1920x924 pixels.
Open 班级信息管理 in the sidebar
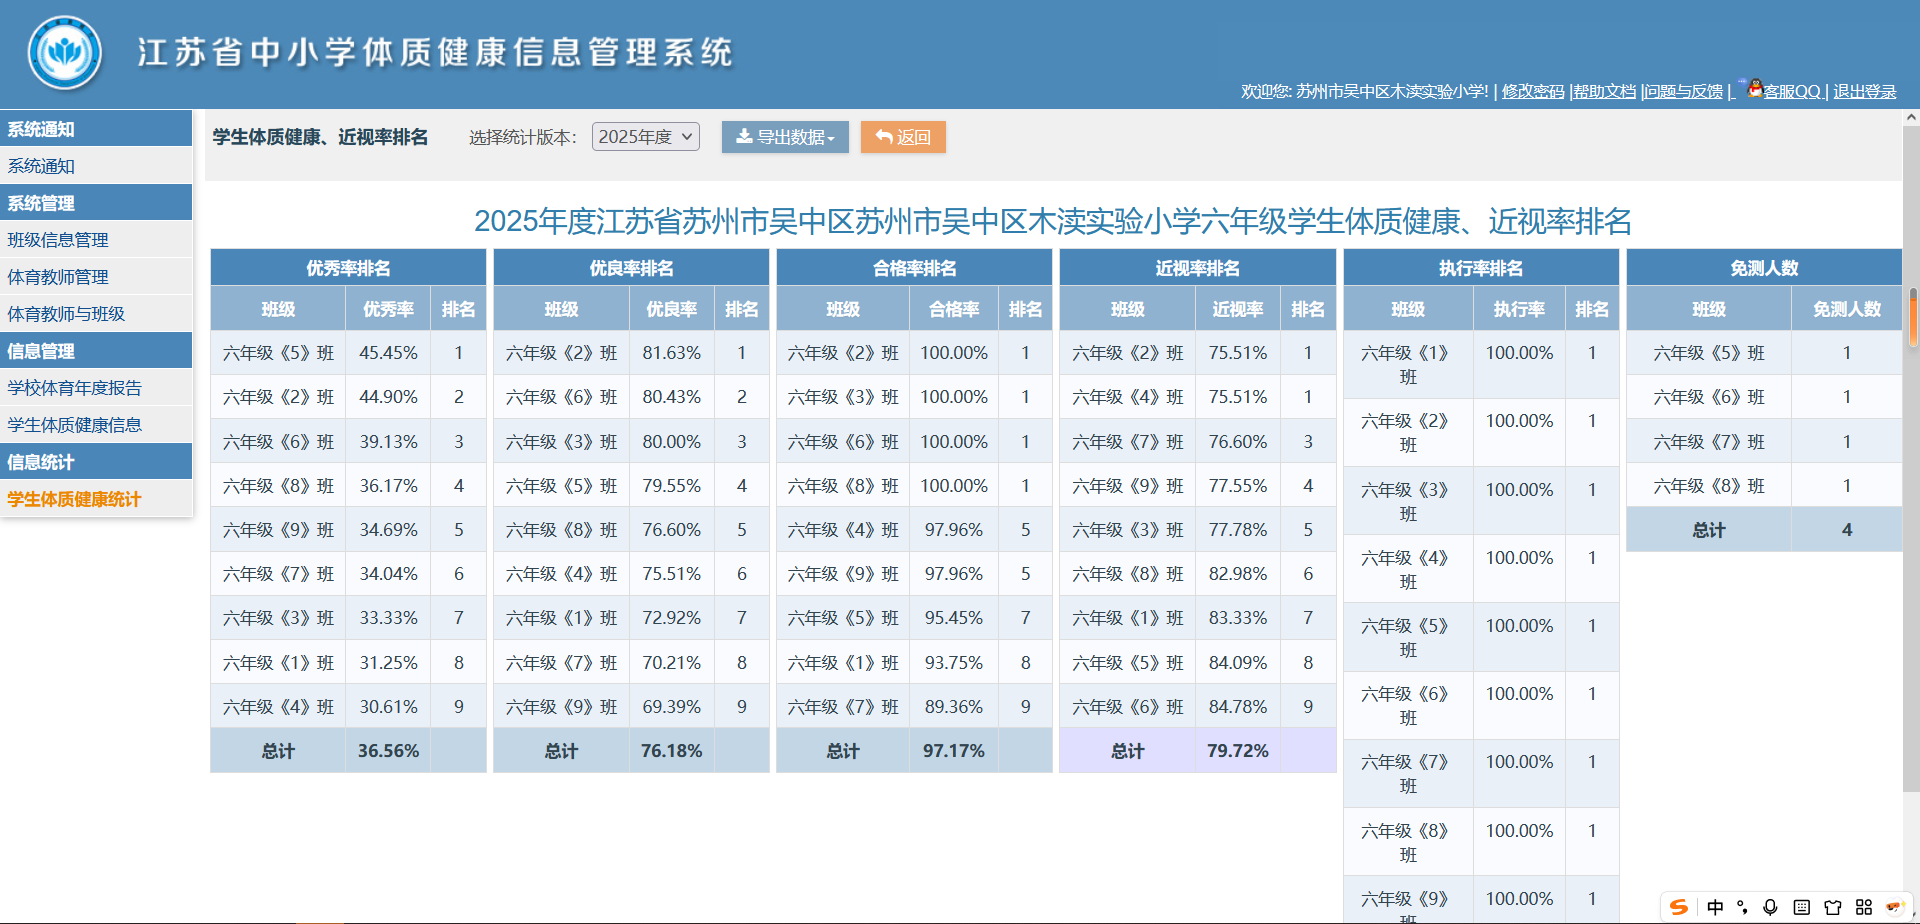click(x=58, y=240)
